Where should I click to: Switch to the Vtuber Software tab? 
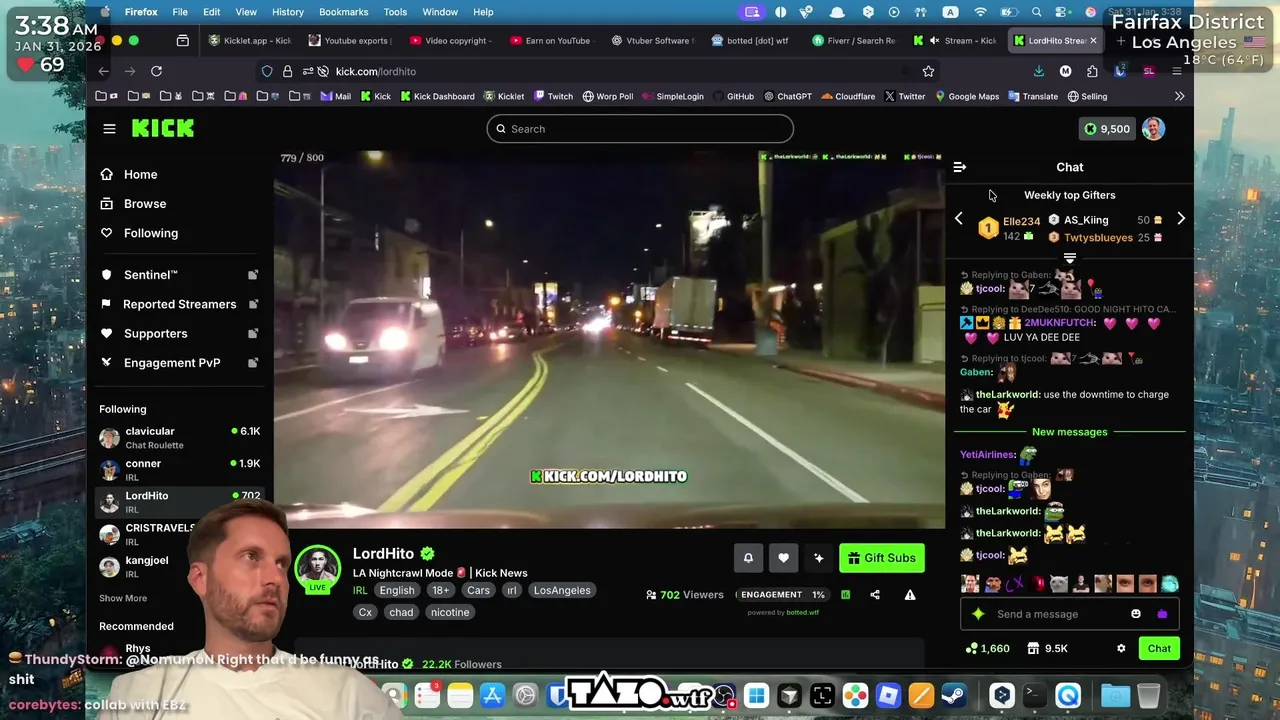pyautogui.click(x=650, y=41)
